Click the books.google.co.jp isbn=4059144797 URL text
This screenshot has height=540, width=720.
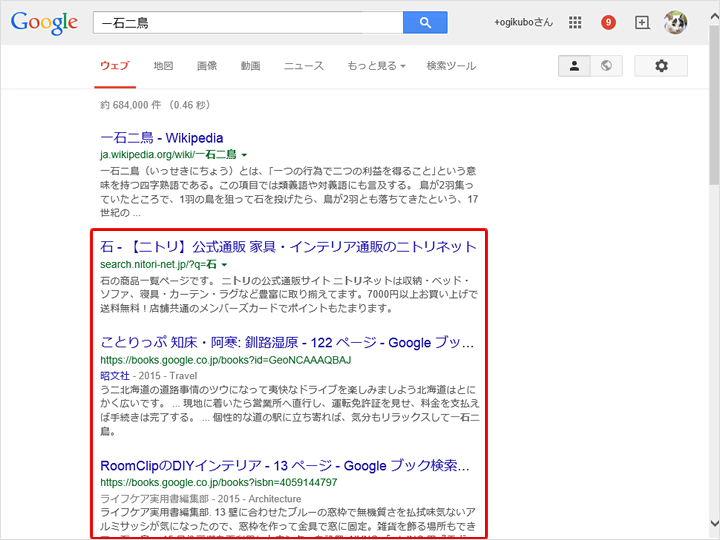pos(219,483)
